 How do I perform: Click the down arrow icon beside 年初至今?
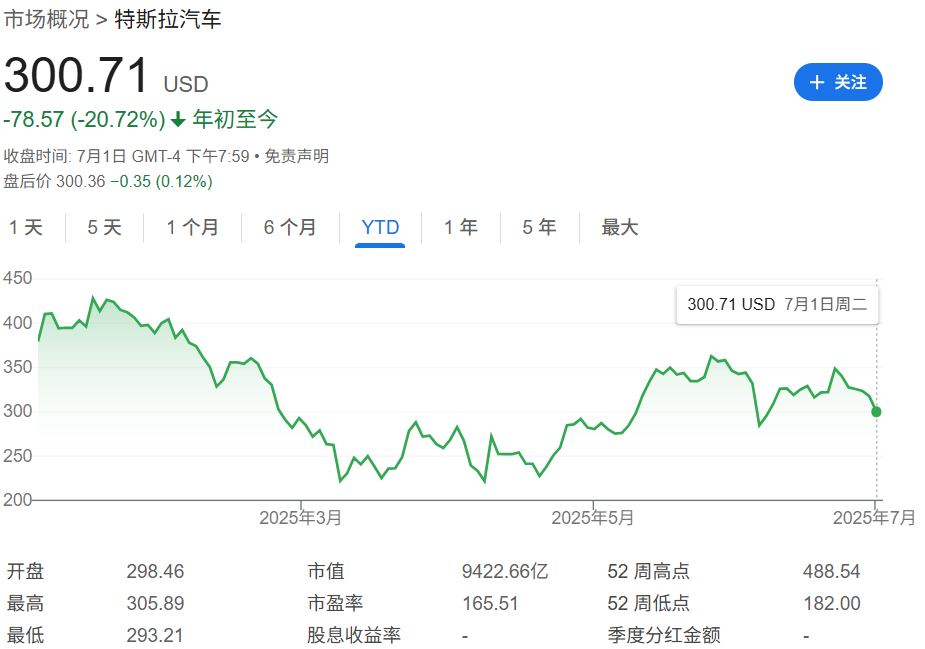point(178,121)
